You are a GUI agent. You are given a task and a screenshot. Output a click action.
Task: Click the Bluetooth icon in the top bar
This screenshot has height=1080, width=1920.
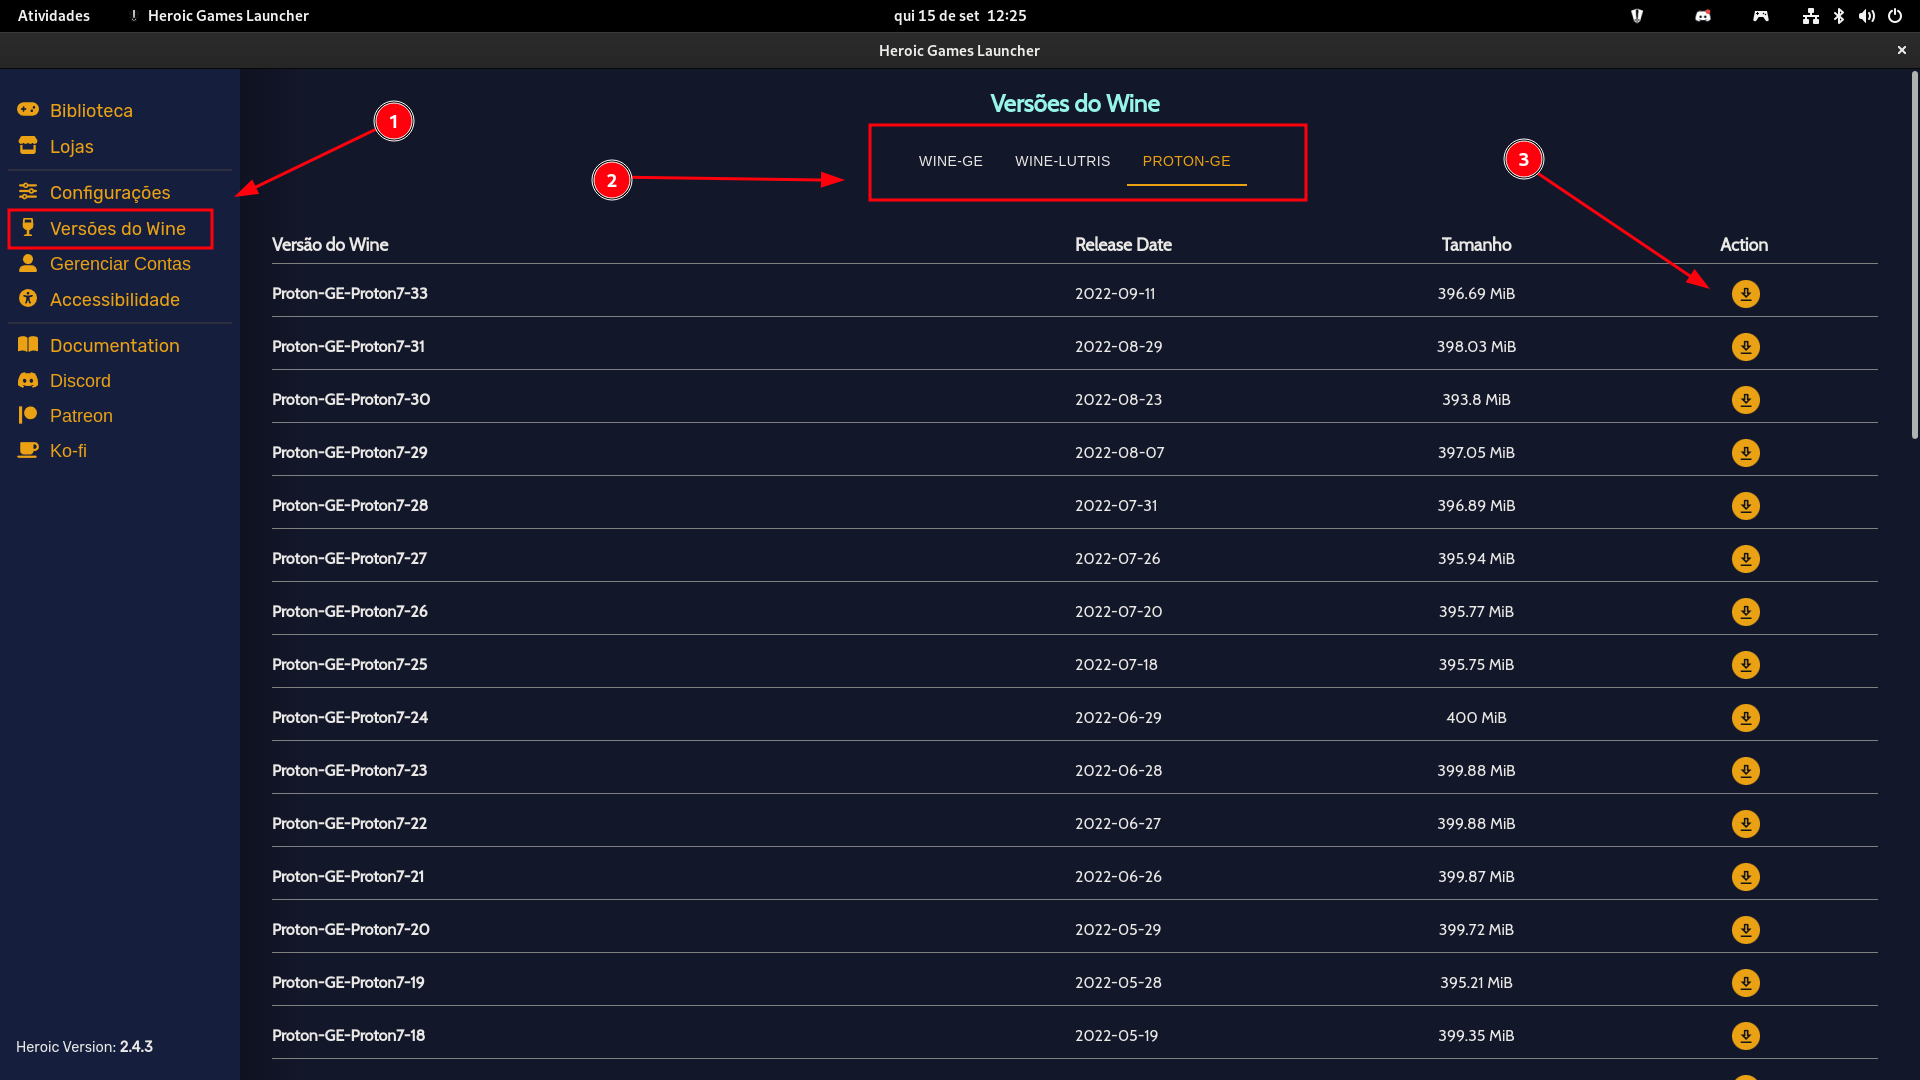click(1839, 16)
